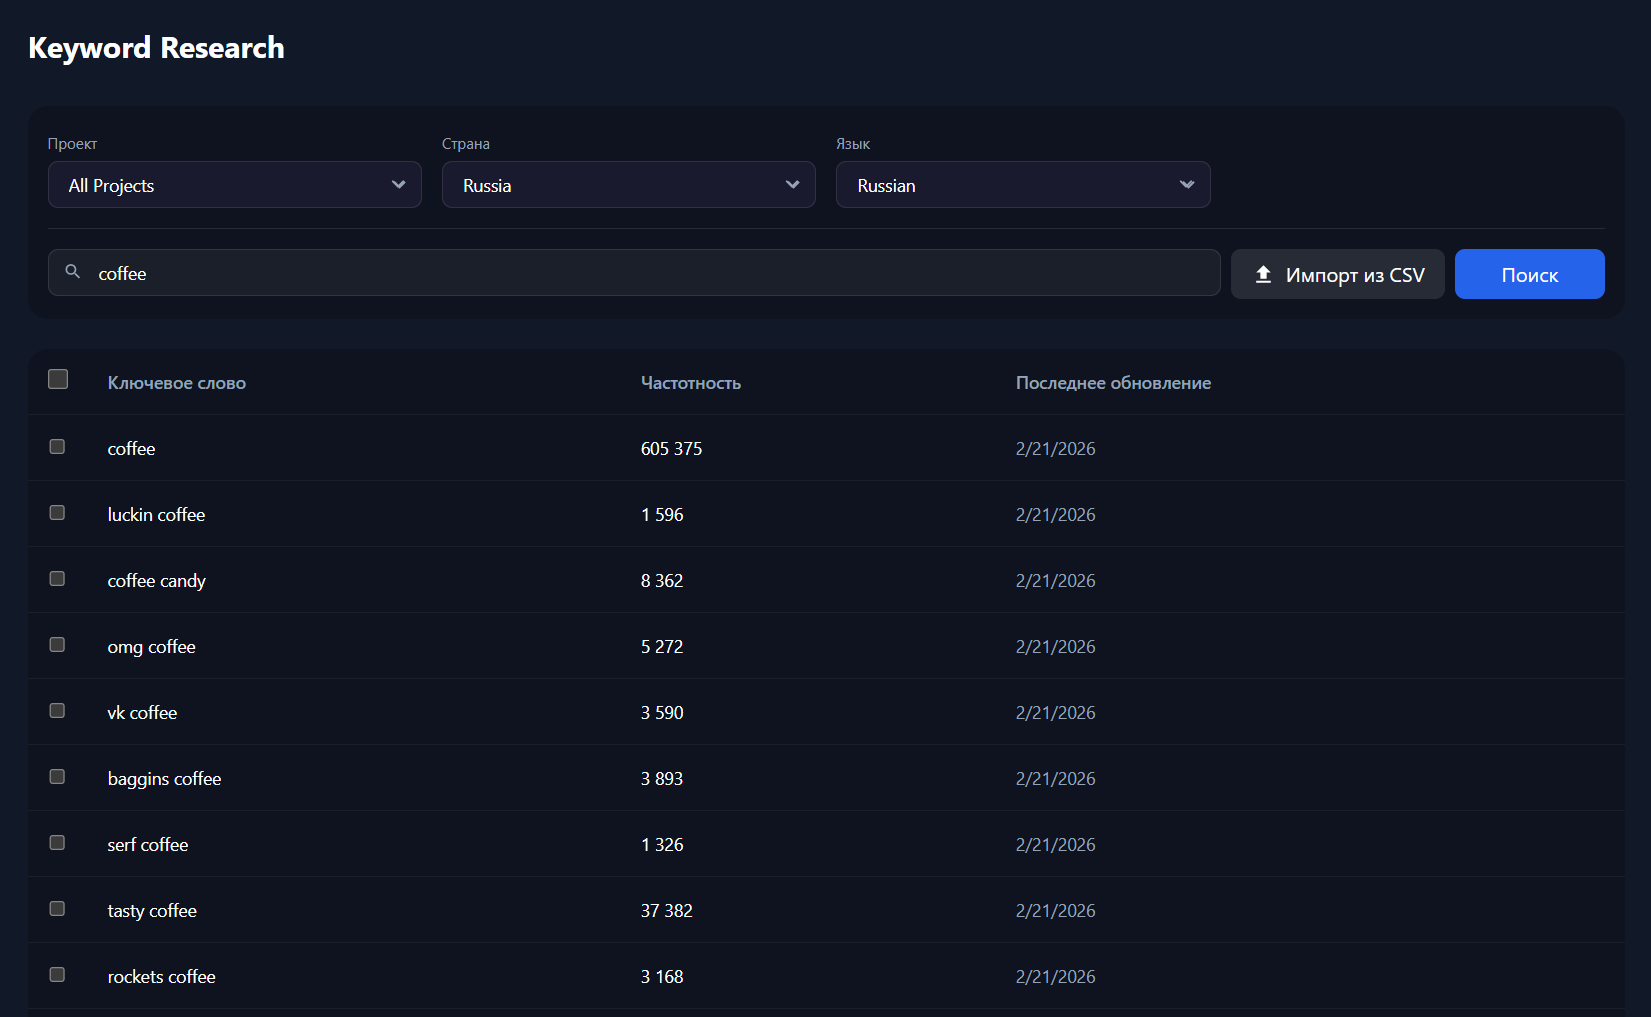Open the Russian language dropdown
Screen dimensions: 1651x1017
pos(1022,184)
